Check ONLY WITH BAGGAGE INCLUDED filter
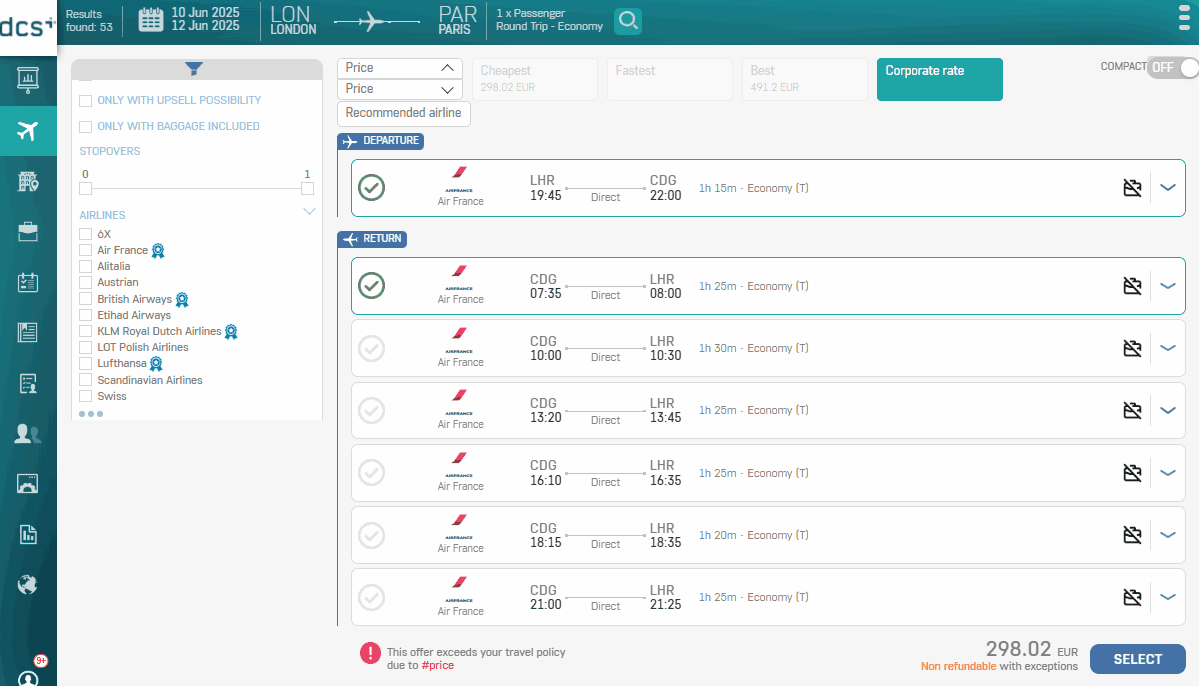 tap(85, 126)
